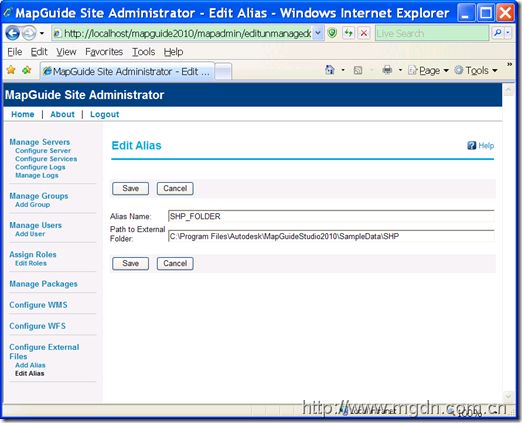Open the Tools toolbar dropdown
This screenshot has height=423, width=522.
[476, 70]
